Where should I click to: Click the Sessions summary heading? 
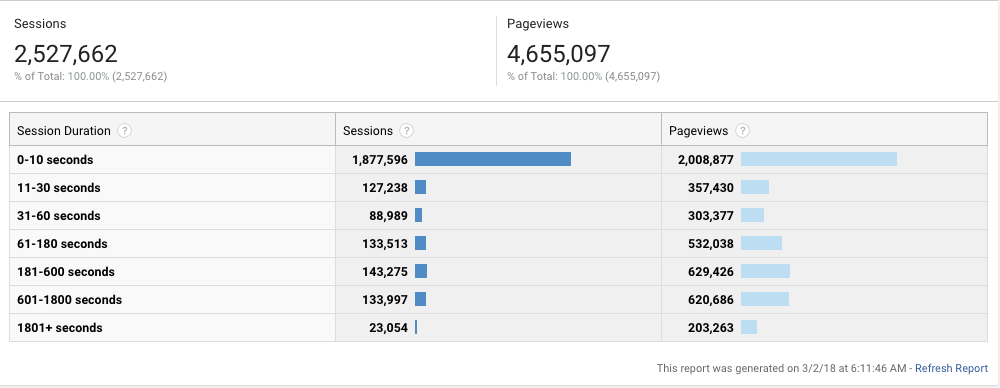40,24
